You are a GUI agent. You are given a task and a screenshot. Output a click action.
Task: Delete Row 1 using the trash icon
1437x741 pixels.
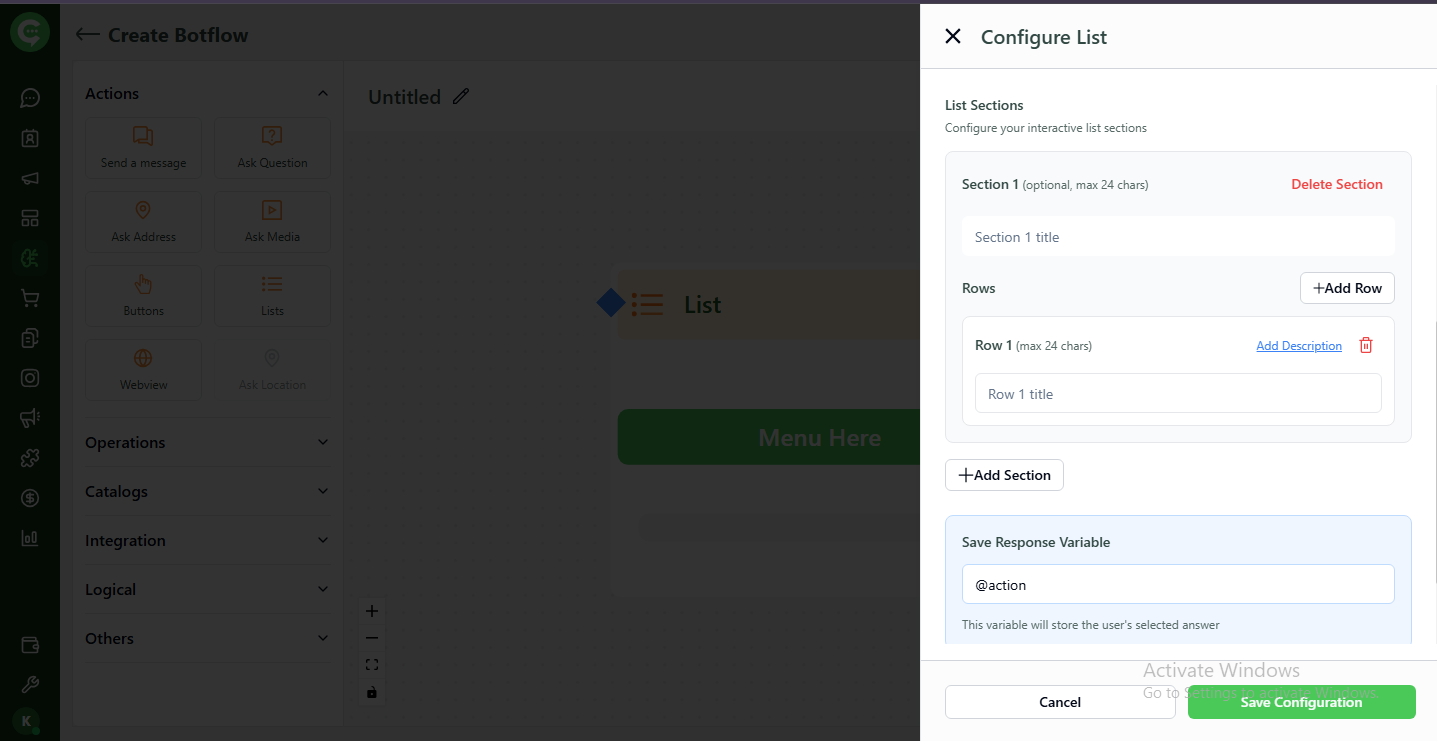pyautogui.click(x=1366, y=345)
